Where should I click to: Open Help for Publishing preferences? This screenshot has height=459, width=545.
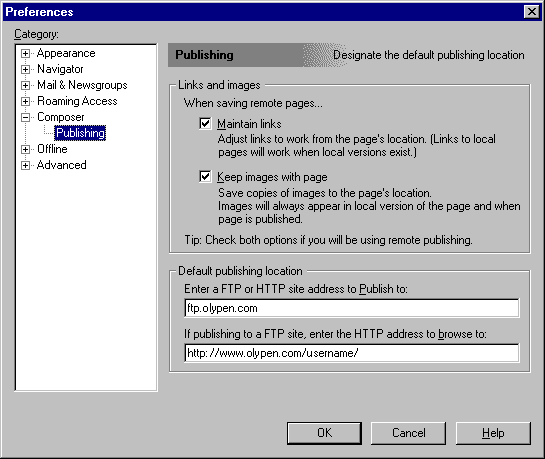pos(493,433)
